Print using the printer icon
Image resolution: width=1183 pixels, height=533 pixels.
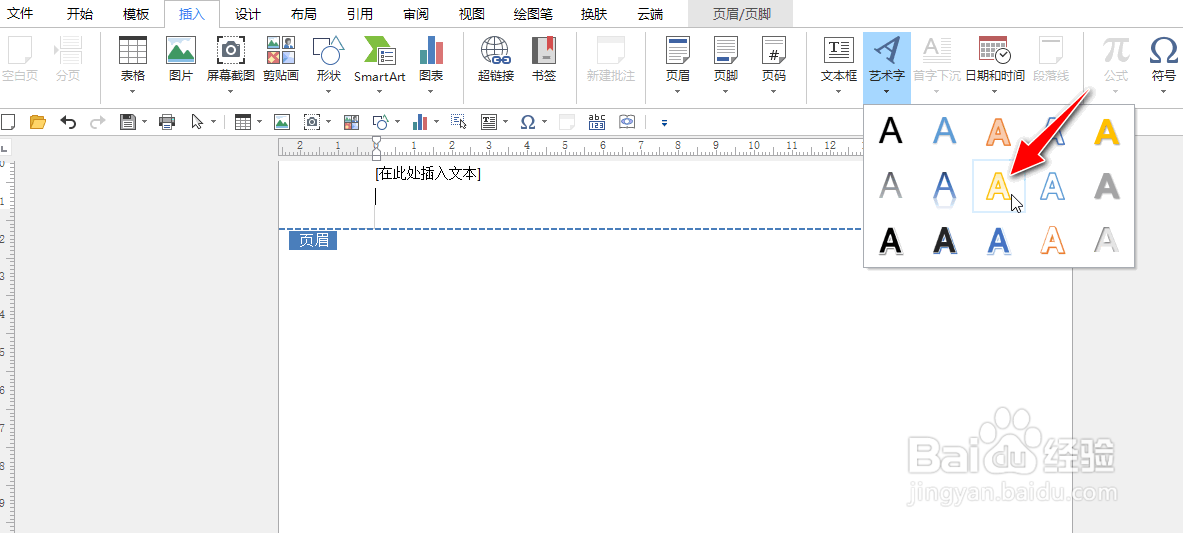tap(167, 122)
